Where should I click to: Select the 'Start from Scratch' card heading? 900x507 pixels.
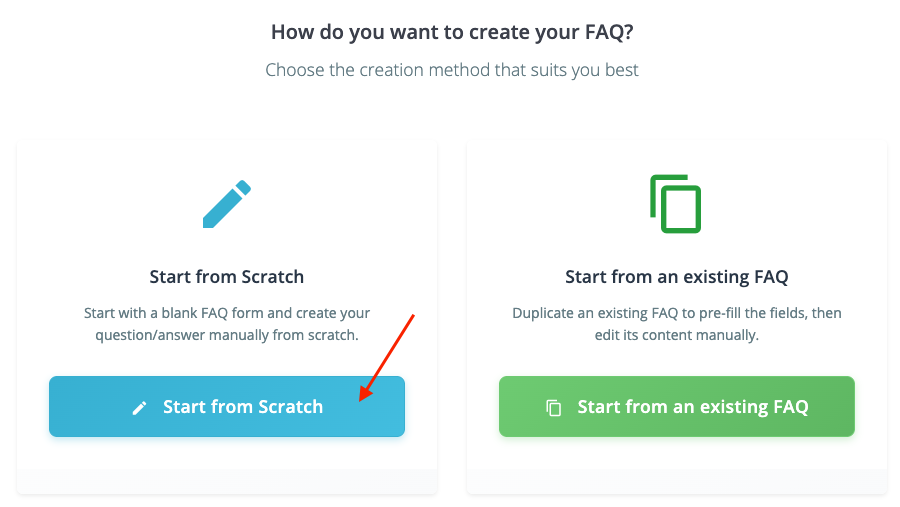[226, 276]
